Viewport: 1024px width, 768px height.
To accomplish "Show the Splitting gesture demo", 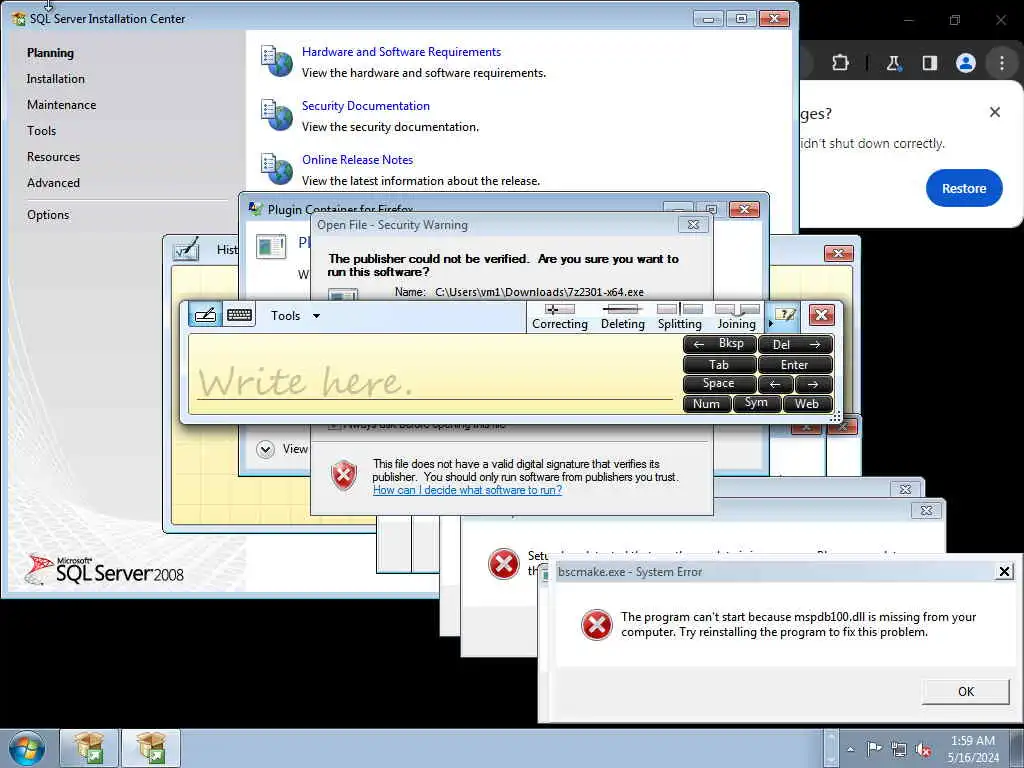I will pos(679,317).
